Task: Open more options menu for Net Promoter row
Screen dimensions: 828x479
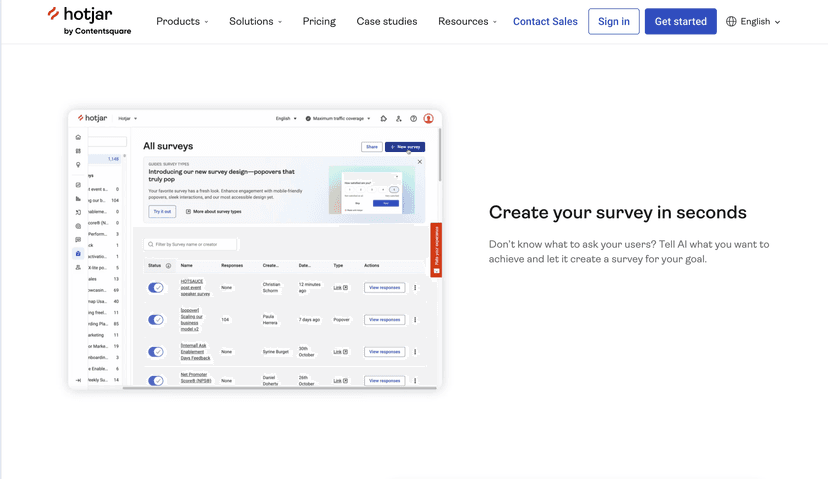Action: (415, 380)
